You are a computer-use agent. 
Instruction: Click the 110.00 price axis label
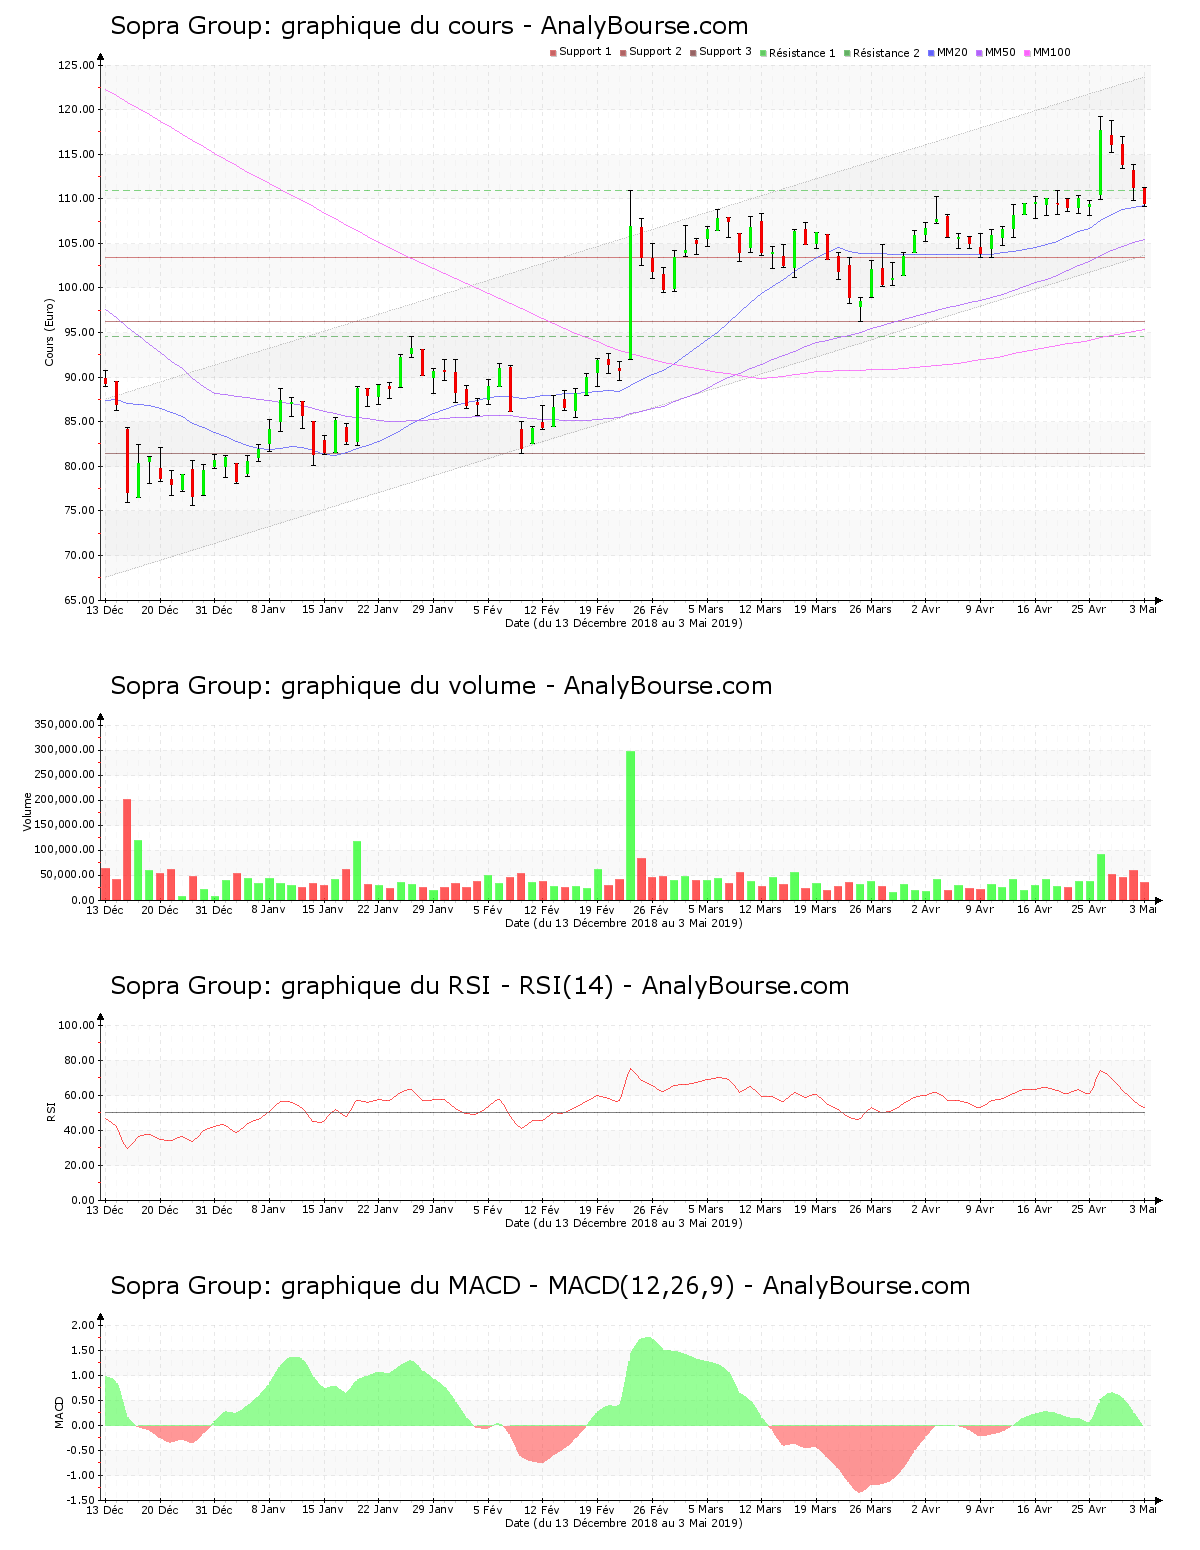[x=76, y=199]
